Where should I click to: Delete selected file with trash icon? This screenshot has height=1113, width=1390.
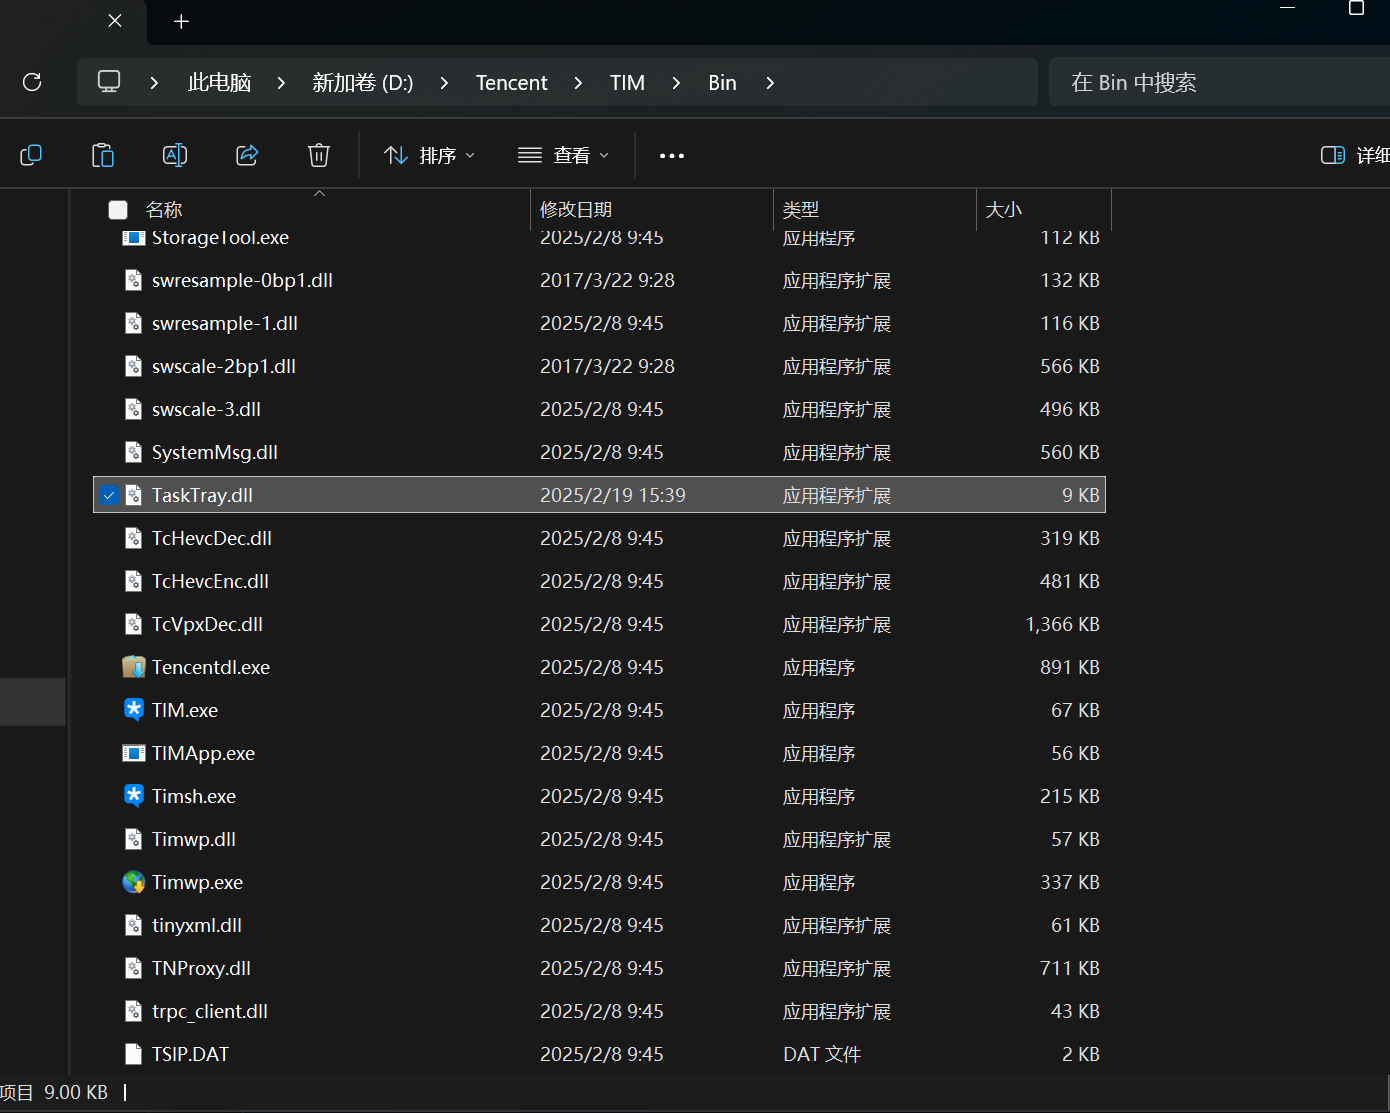click(319, 155)
